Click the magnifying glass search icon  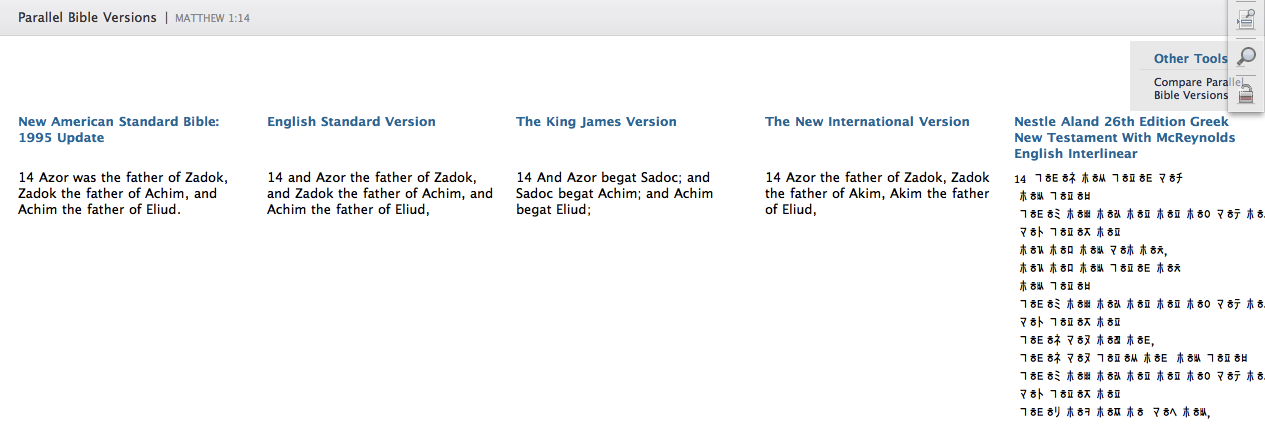(1246, 56)
